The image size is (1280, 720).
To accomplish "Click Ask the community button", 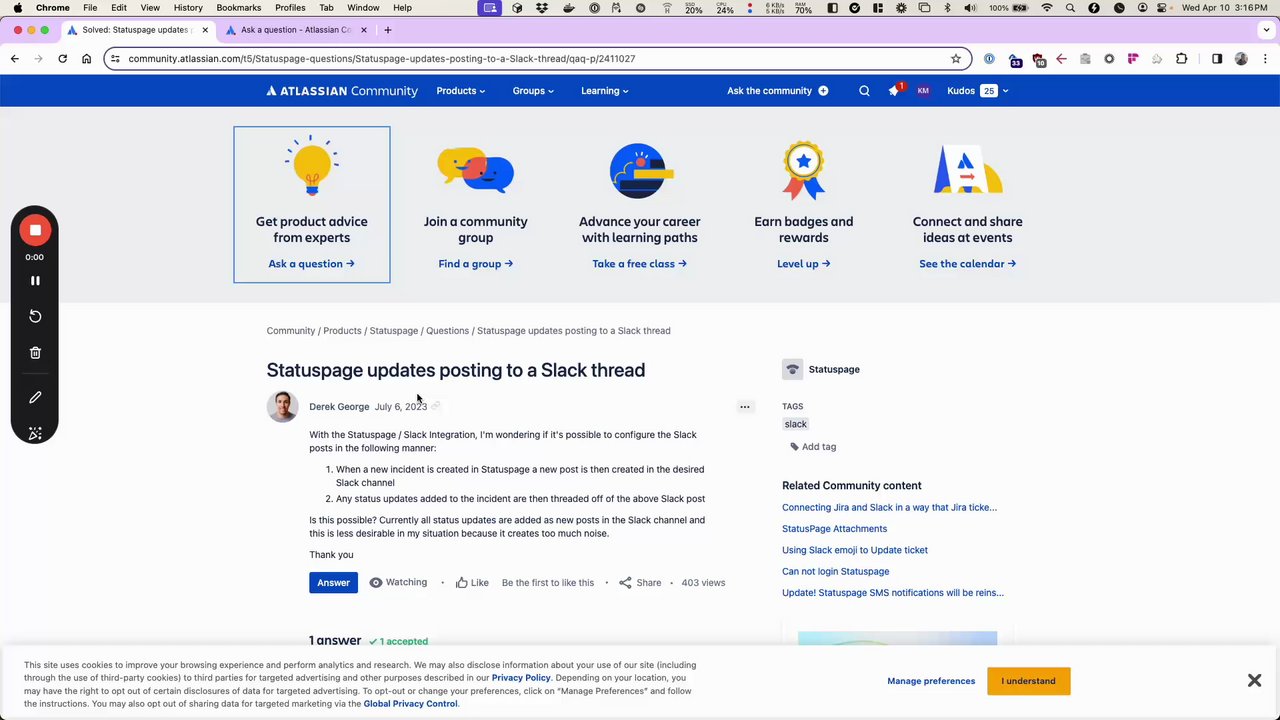I will click(778, 91).
